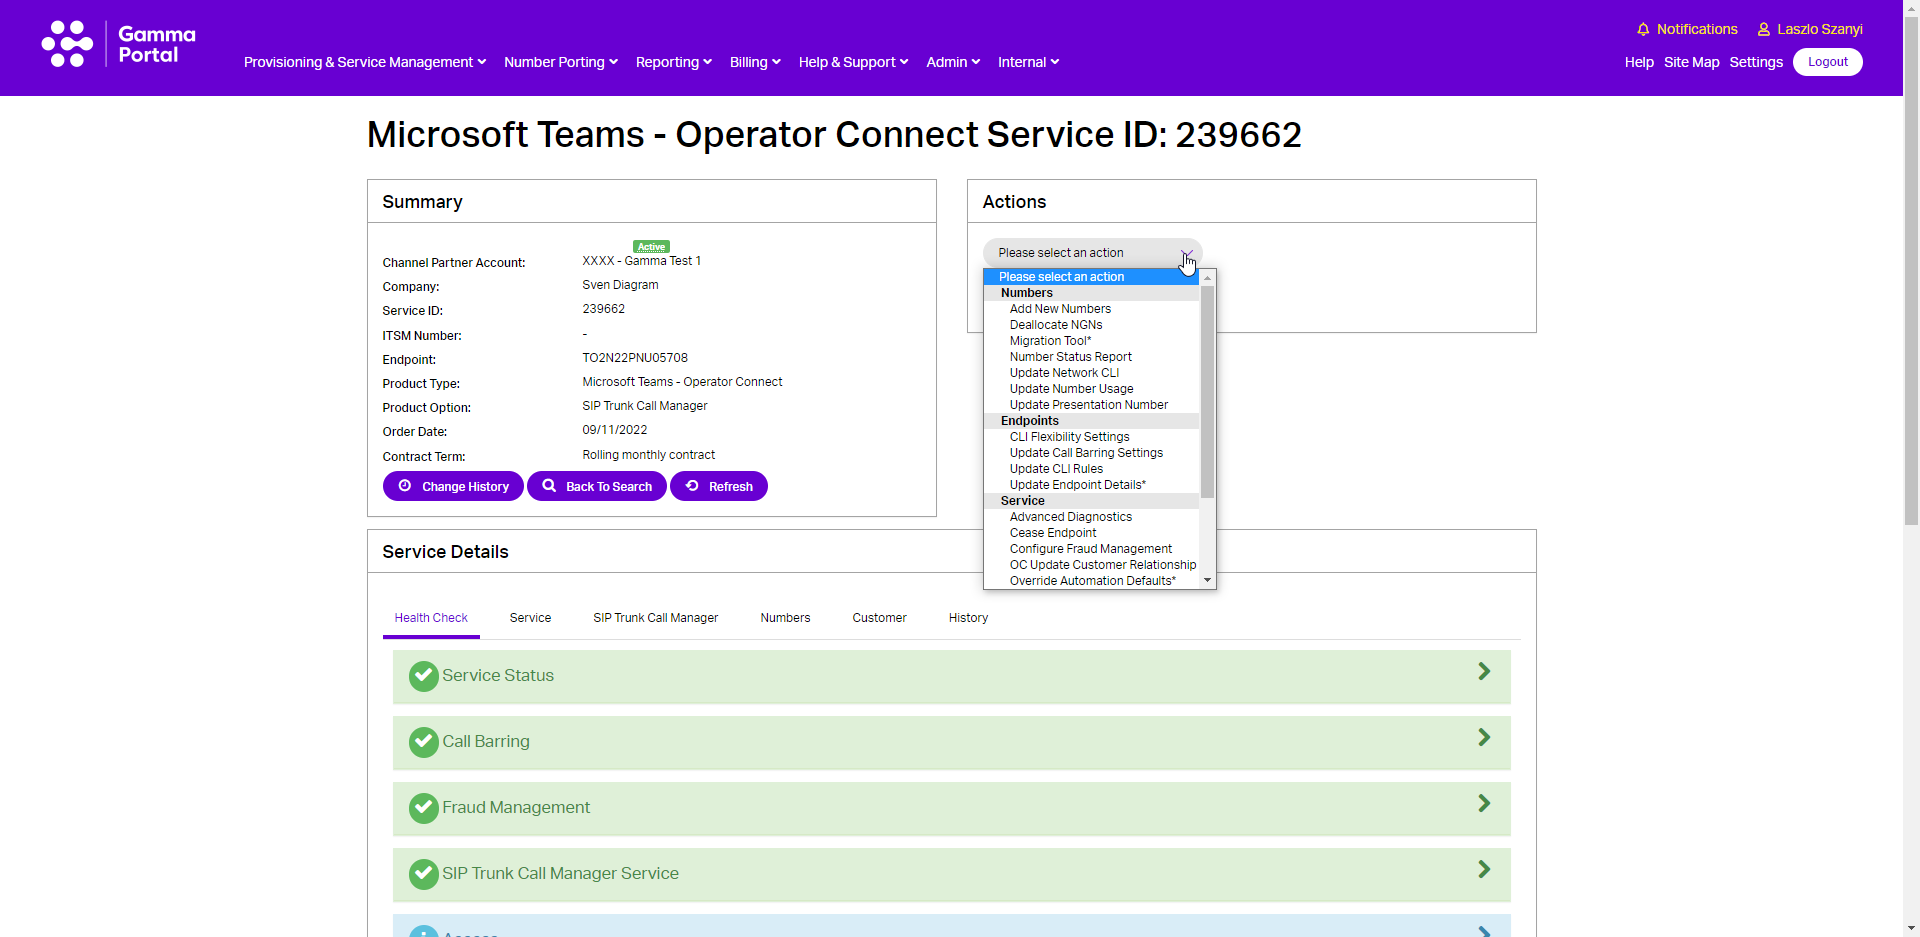Viewport: 1920px width, 937px height.
Task: Click the Back To Search button
Action: (x=597, y=486)
